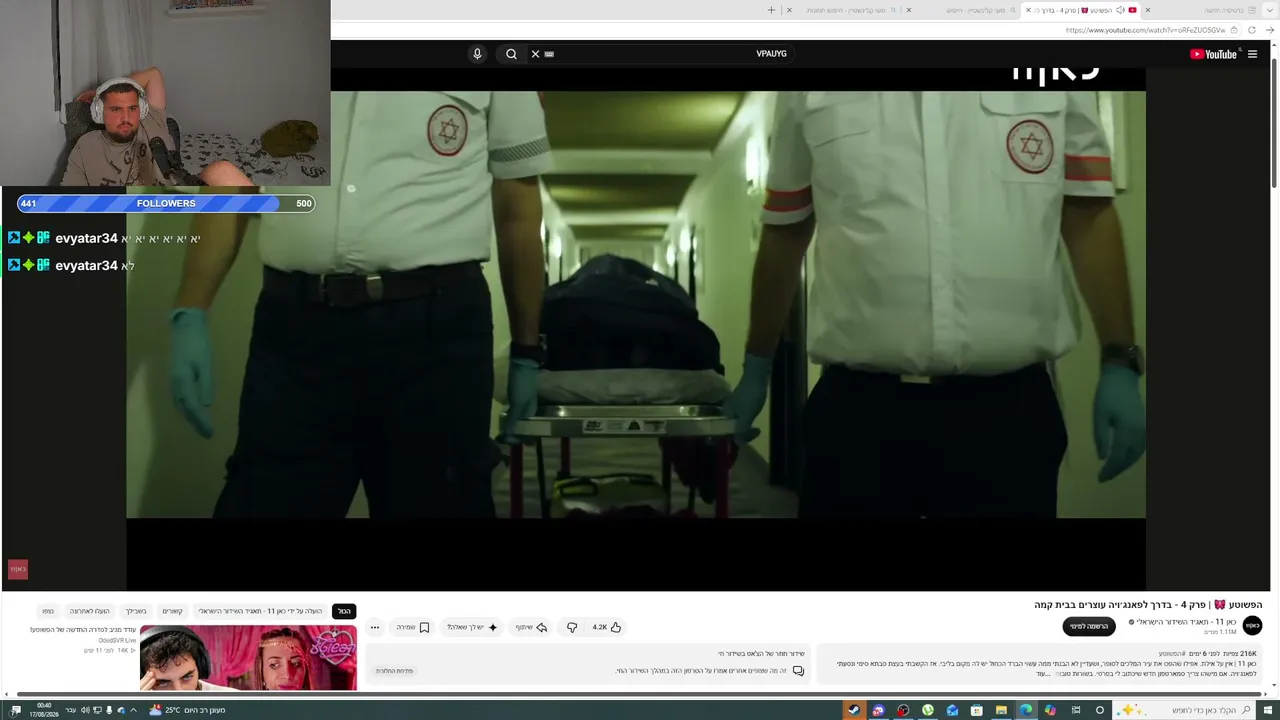Image resolution: width=1280 pixels, height=720 pixels.
Task: Select the נצפו filter chip
Action: (x=48, y=611)
